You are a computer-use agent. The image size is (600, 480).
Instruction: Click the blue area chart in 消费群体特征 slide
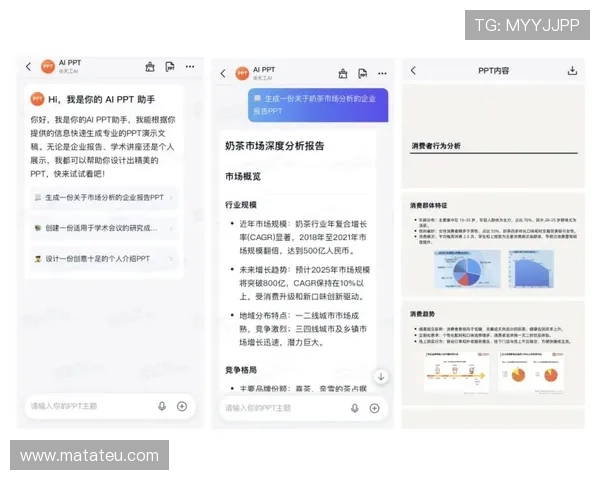coord(531,269)
